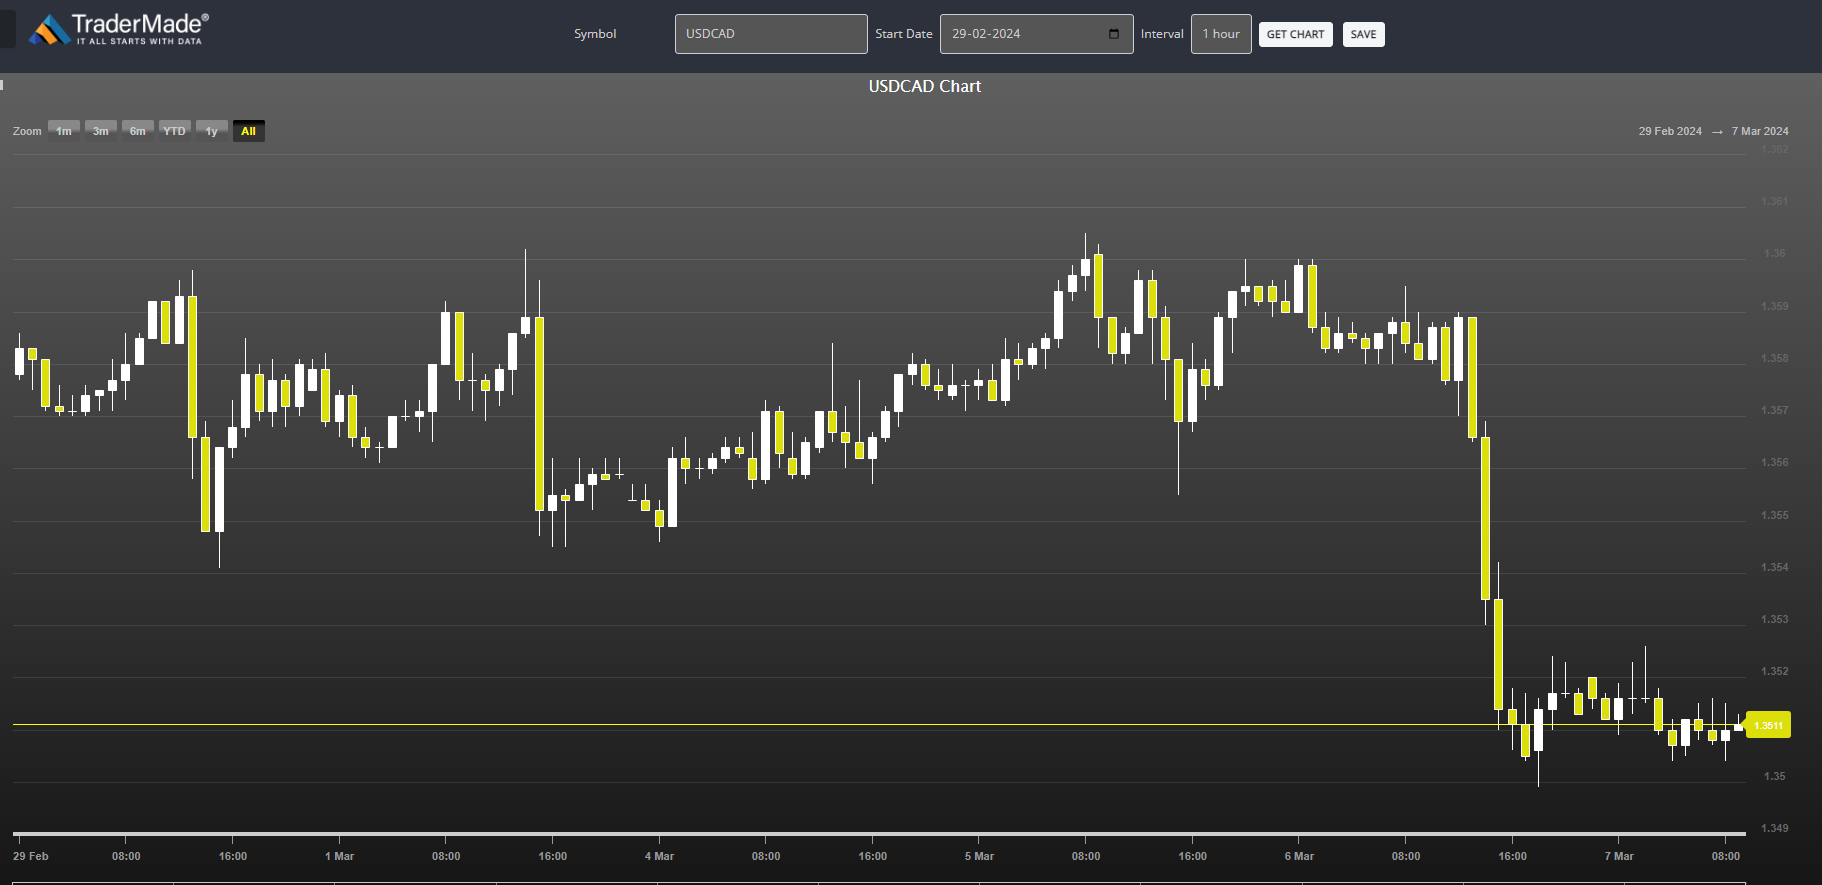The height and width of the screenshot is (885, 1822).
Task: Click the 7 Mar 2024 range end date
Action: pos(1760,131)
